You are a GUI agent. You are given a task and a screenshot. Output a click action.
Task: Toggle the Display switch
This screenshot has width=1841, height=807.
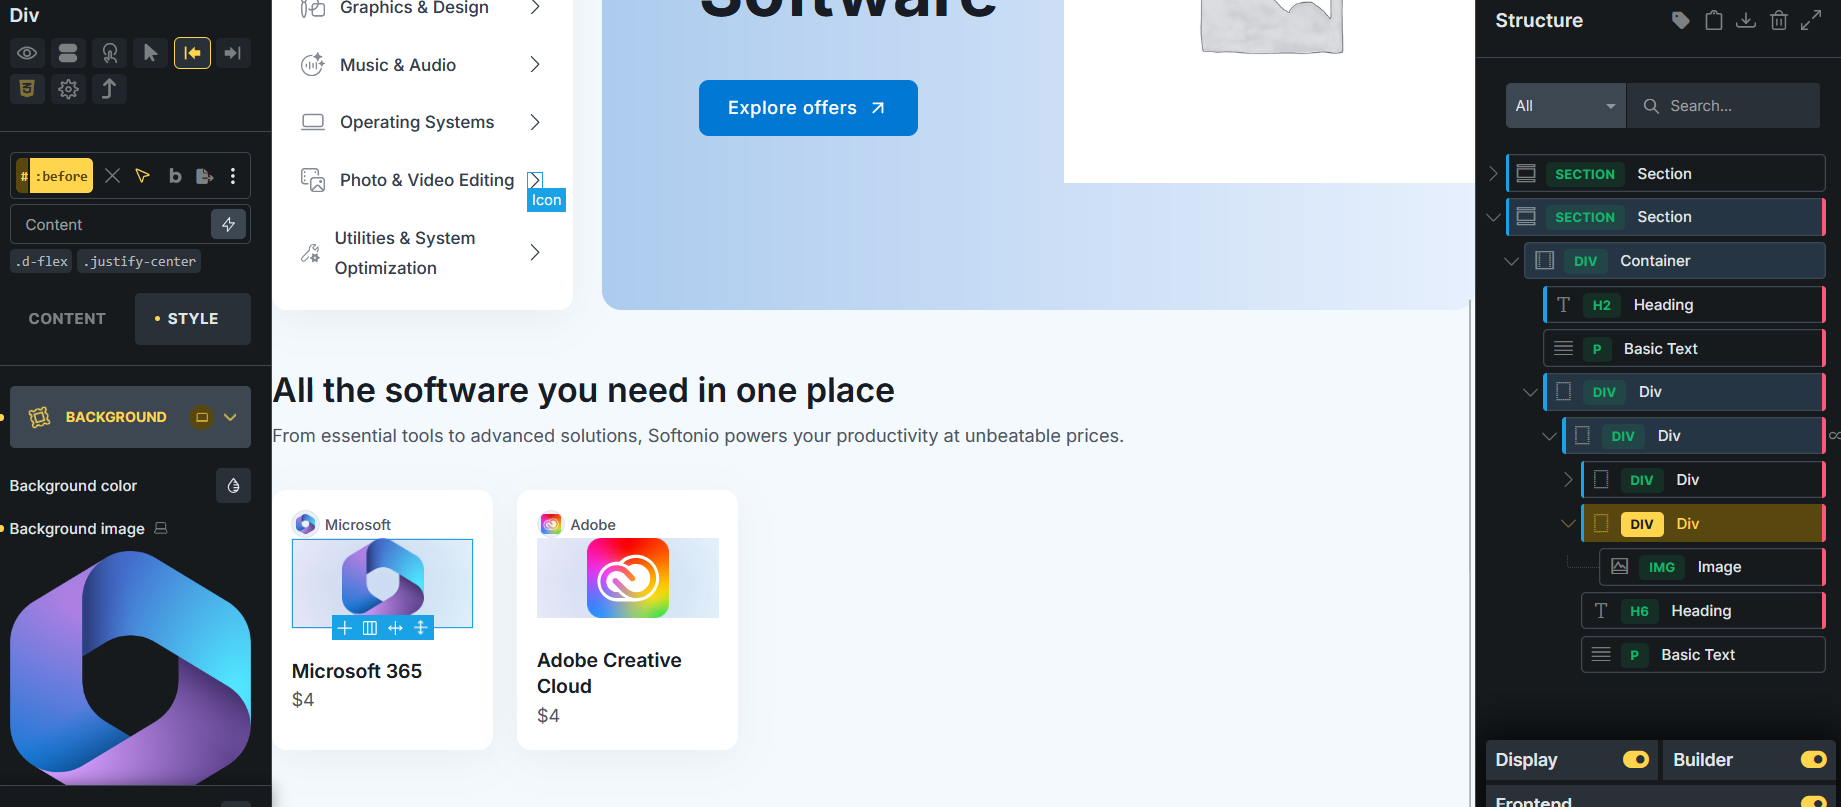point(1636,760)
